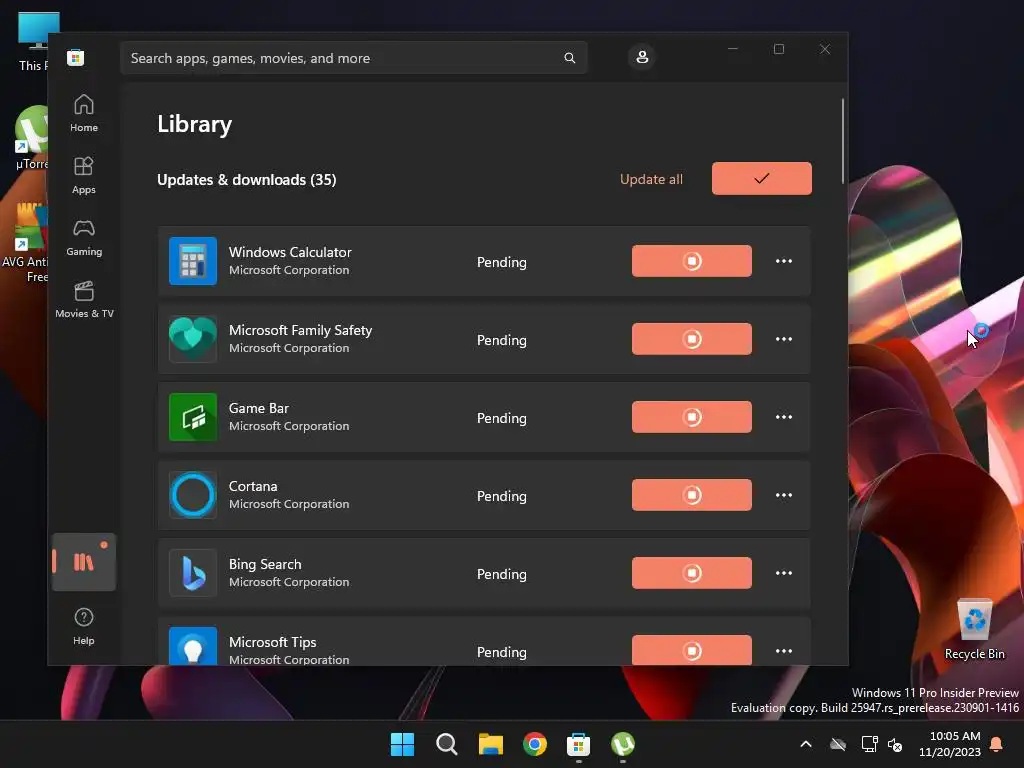Maximize the Microsoft Store window
Screen dimensions: 1024x768
(x=778, y=49)
